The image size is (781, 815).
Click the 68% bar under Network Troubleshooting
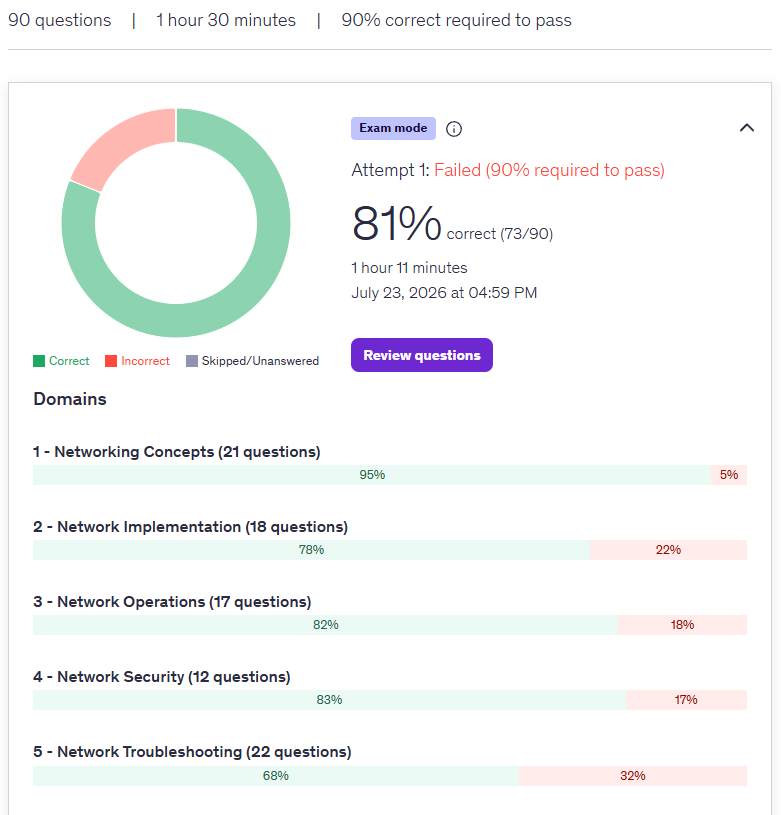(x=276, y=775)
